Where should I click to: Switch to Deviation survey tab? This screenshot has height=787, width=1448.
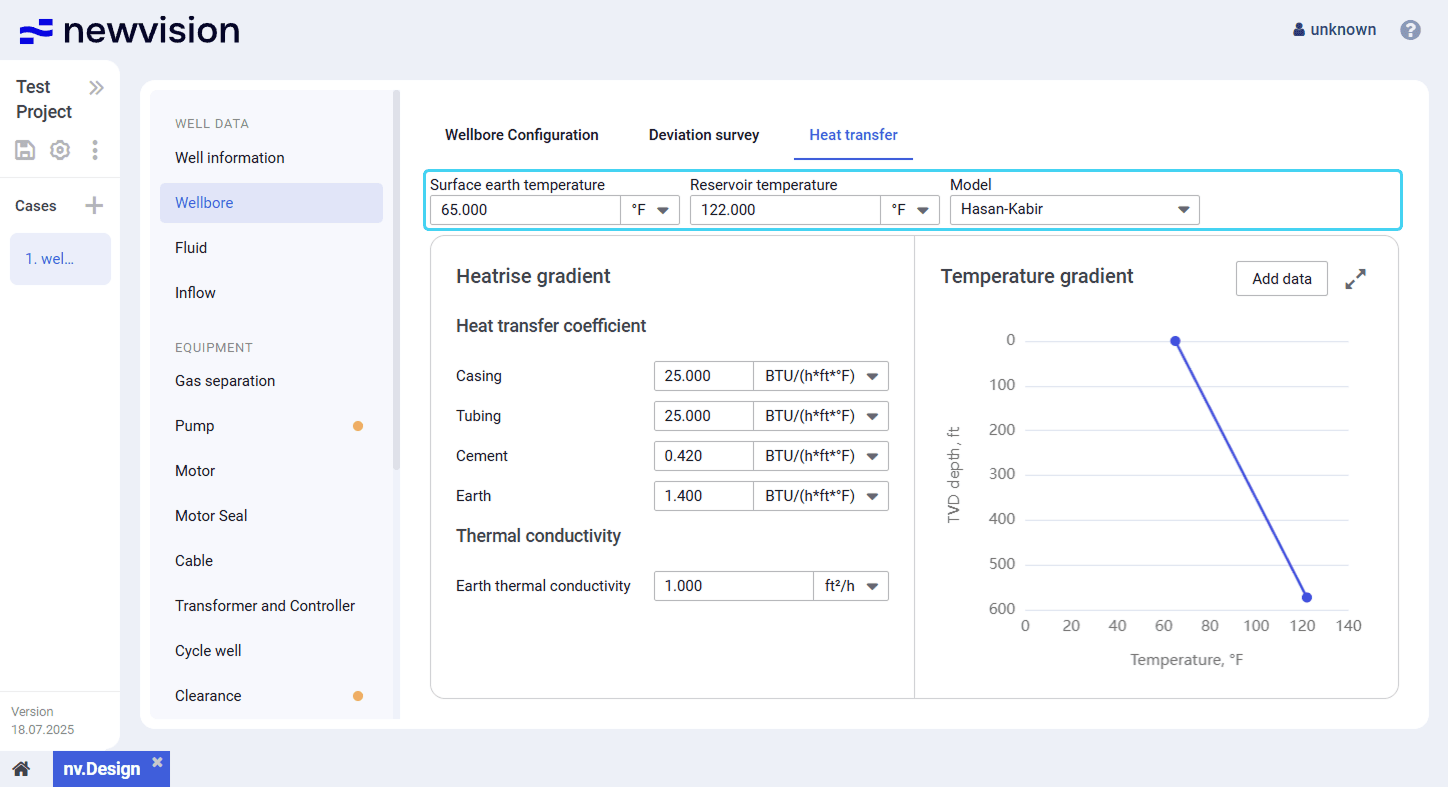(x=704, y=135)
